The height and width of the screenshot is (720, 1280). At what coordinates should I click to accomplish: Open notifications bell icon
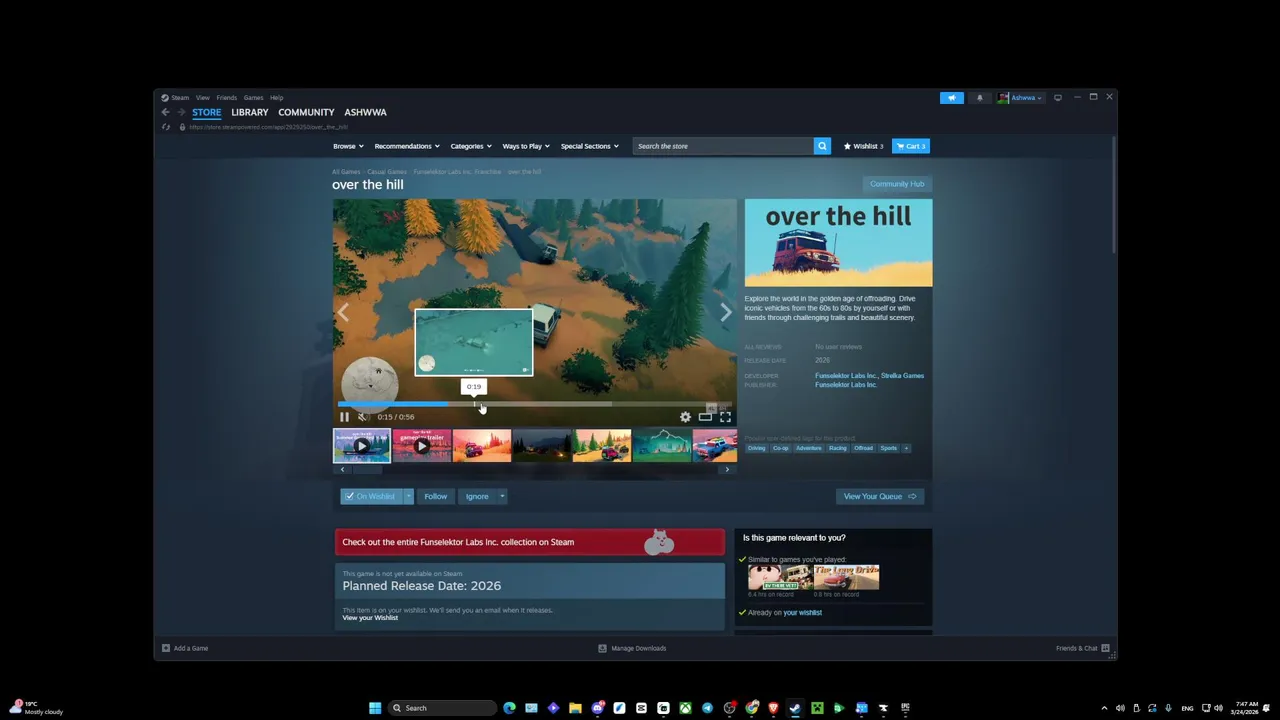coord(980,97)
